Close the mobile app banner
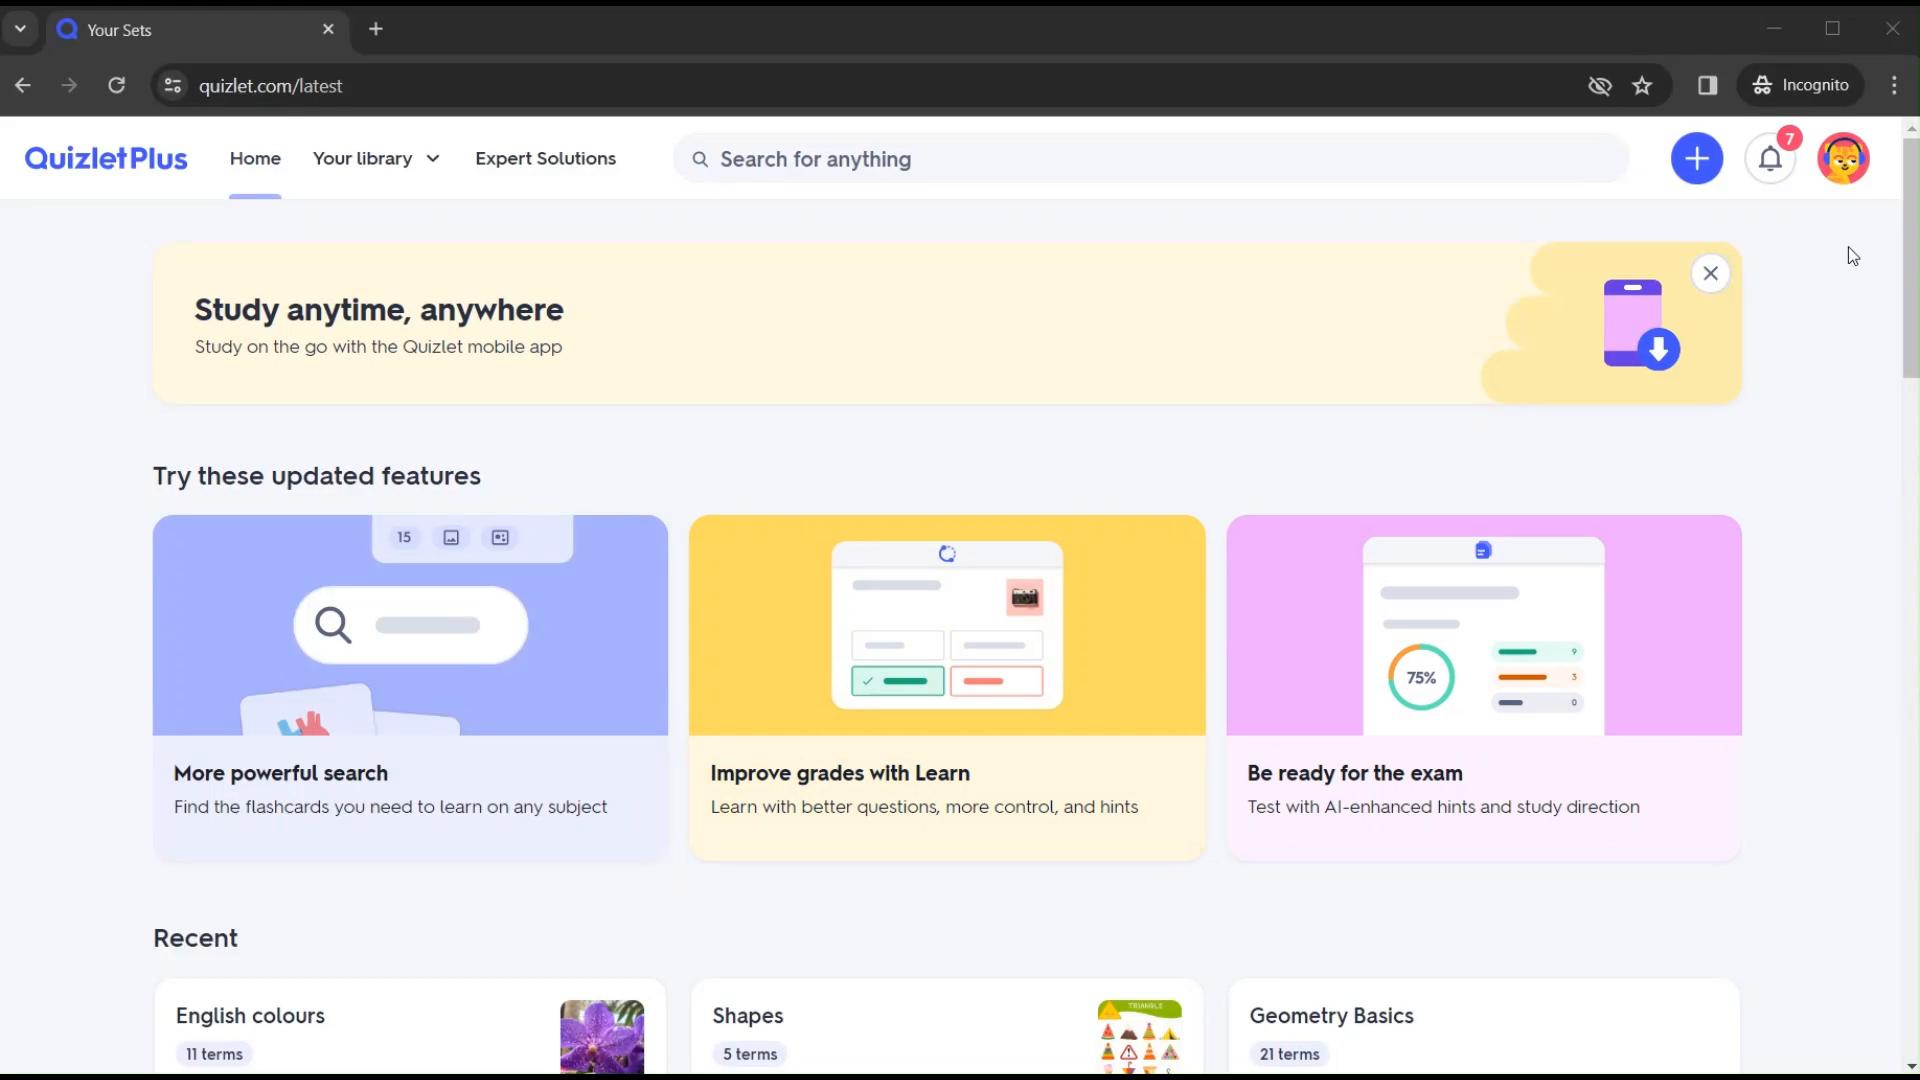Image resolution: width=1920 pixels, height=1080 pixels. (x=1712, y=273)
